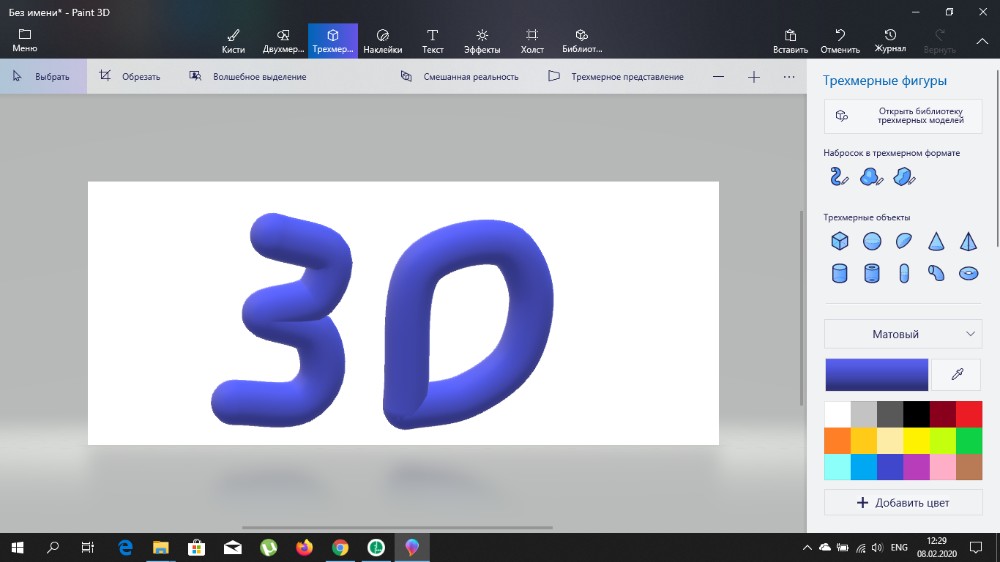The image size is (1000, 562).
Task: Open Windows taskbar search
Action: [53, 547]
